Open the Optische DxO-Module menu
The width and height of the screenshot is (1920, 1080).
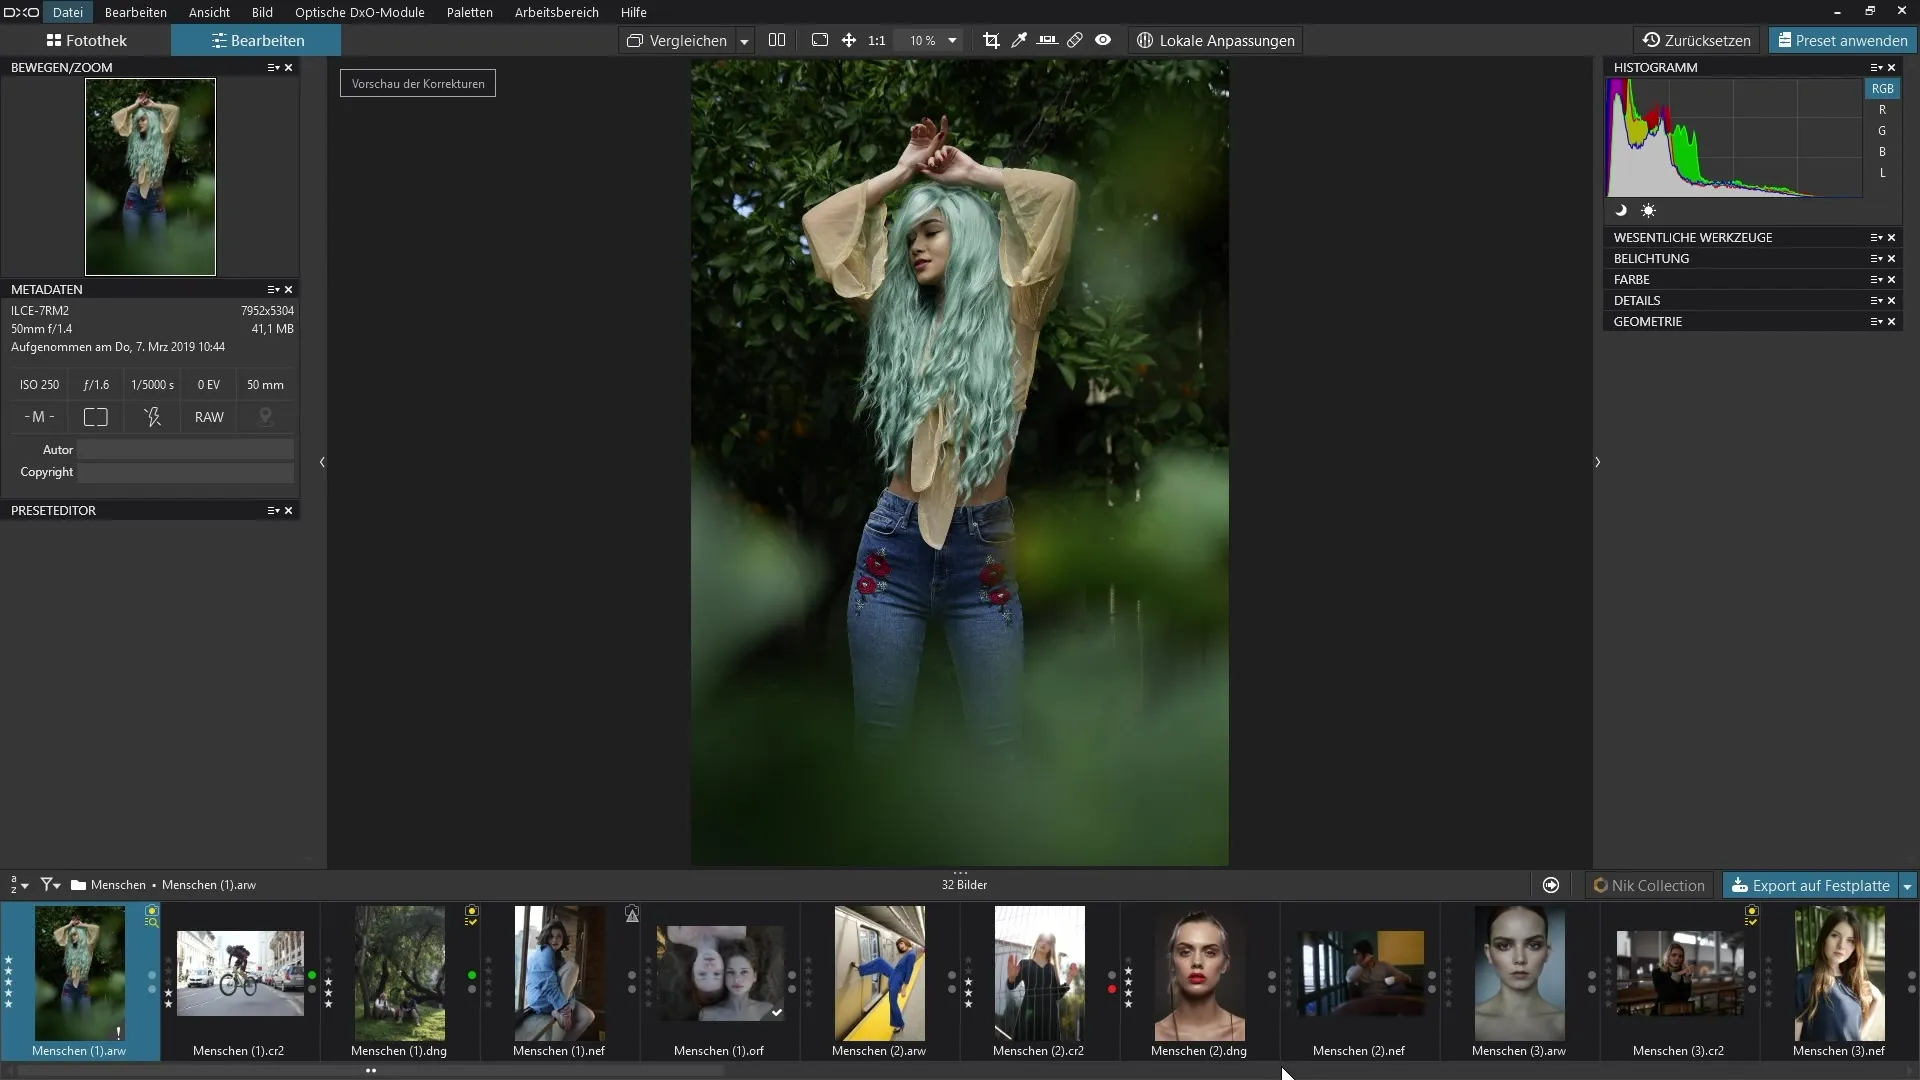point(359,12)
